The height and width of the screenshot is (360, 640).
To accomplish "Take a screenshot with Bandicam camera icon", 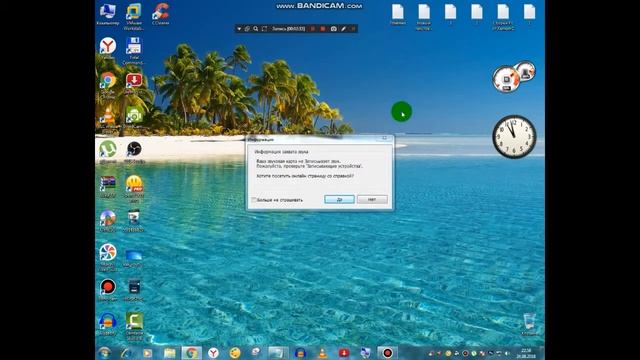I will (333, 29).
